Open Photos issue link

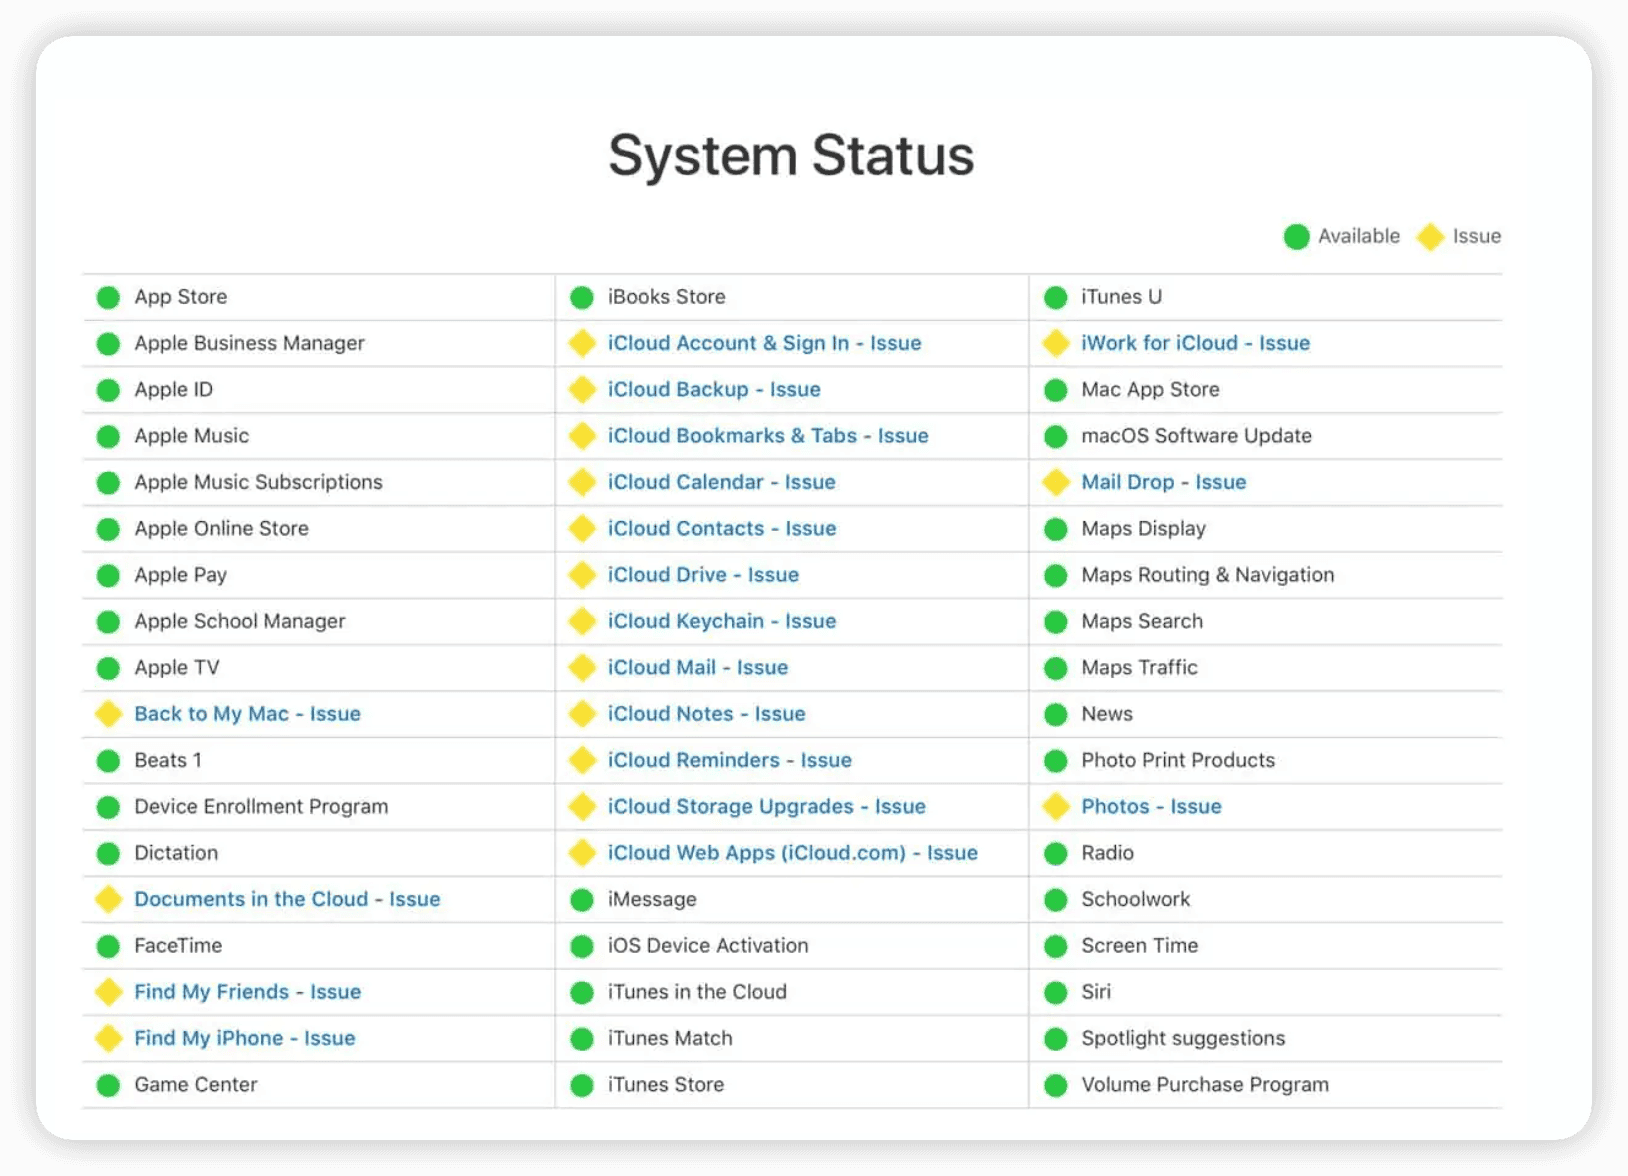[x=1151, y=806]
